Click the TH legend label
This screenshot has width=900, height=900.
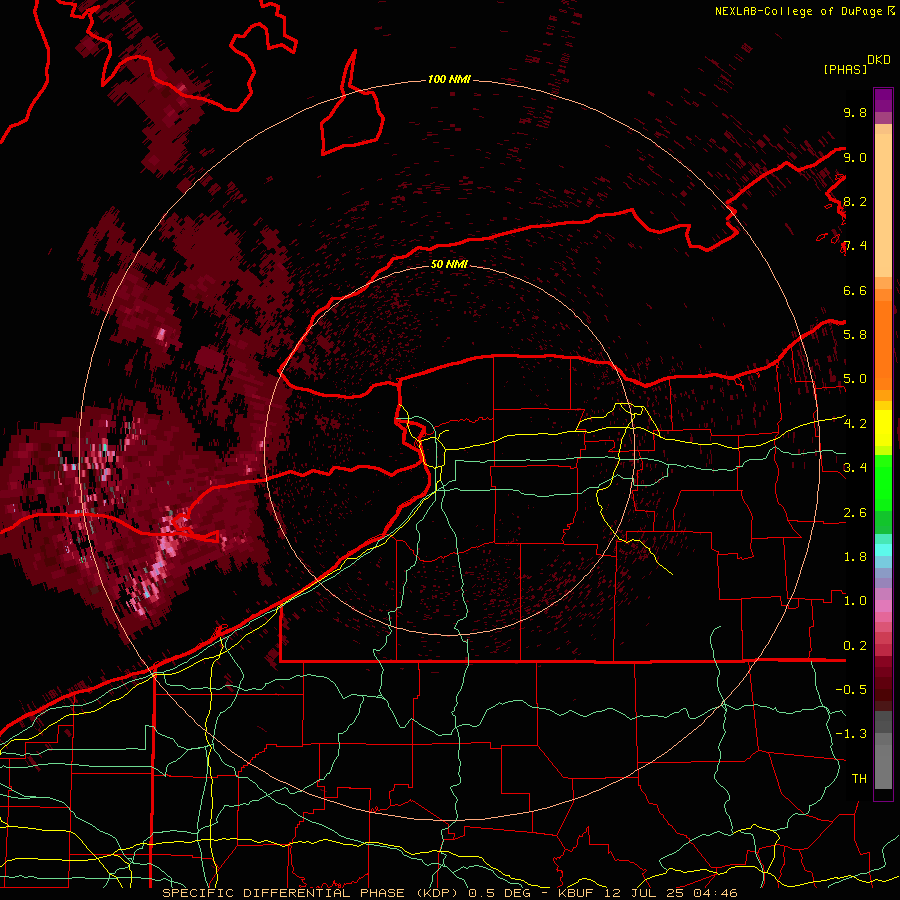pyautogui.click(x=859, y=779)
